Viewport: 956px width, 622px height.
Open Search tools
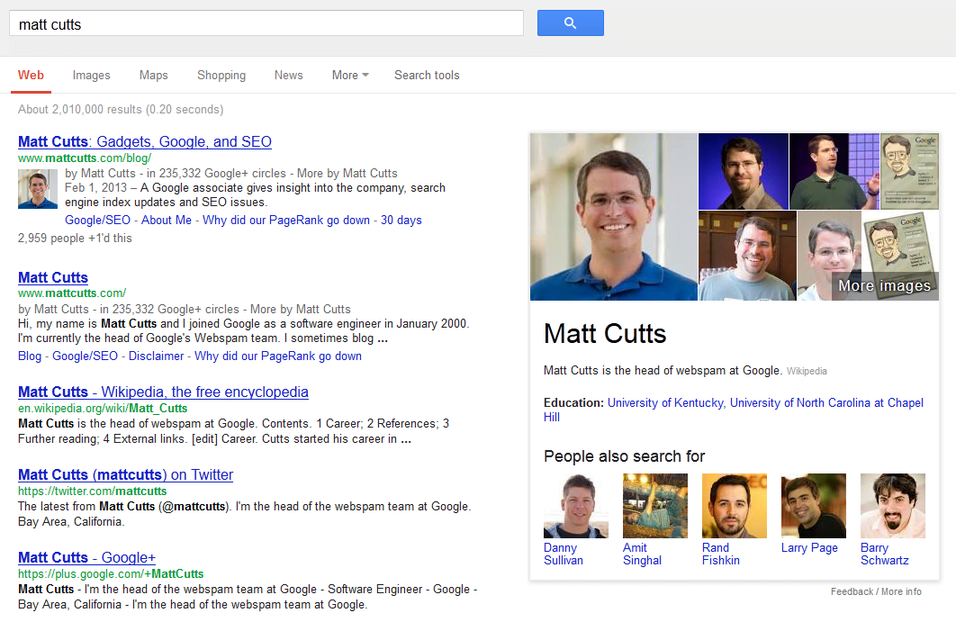[x=427, y=75]
